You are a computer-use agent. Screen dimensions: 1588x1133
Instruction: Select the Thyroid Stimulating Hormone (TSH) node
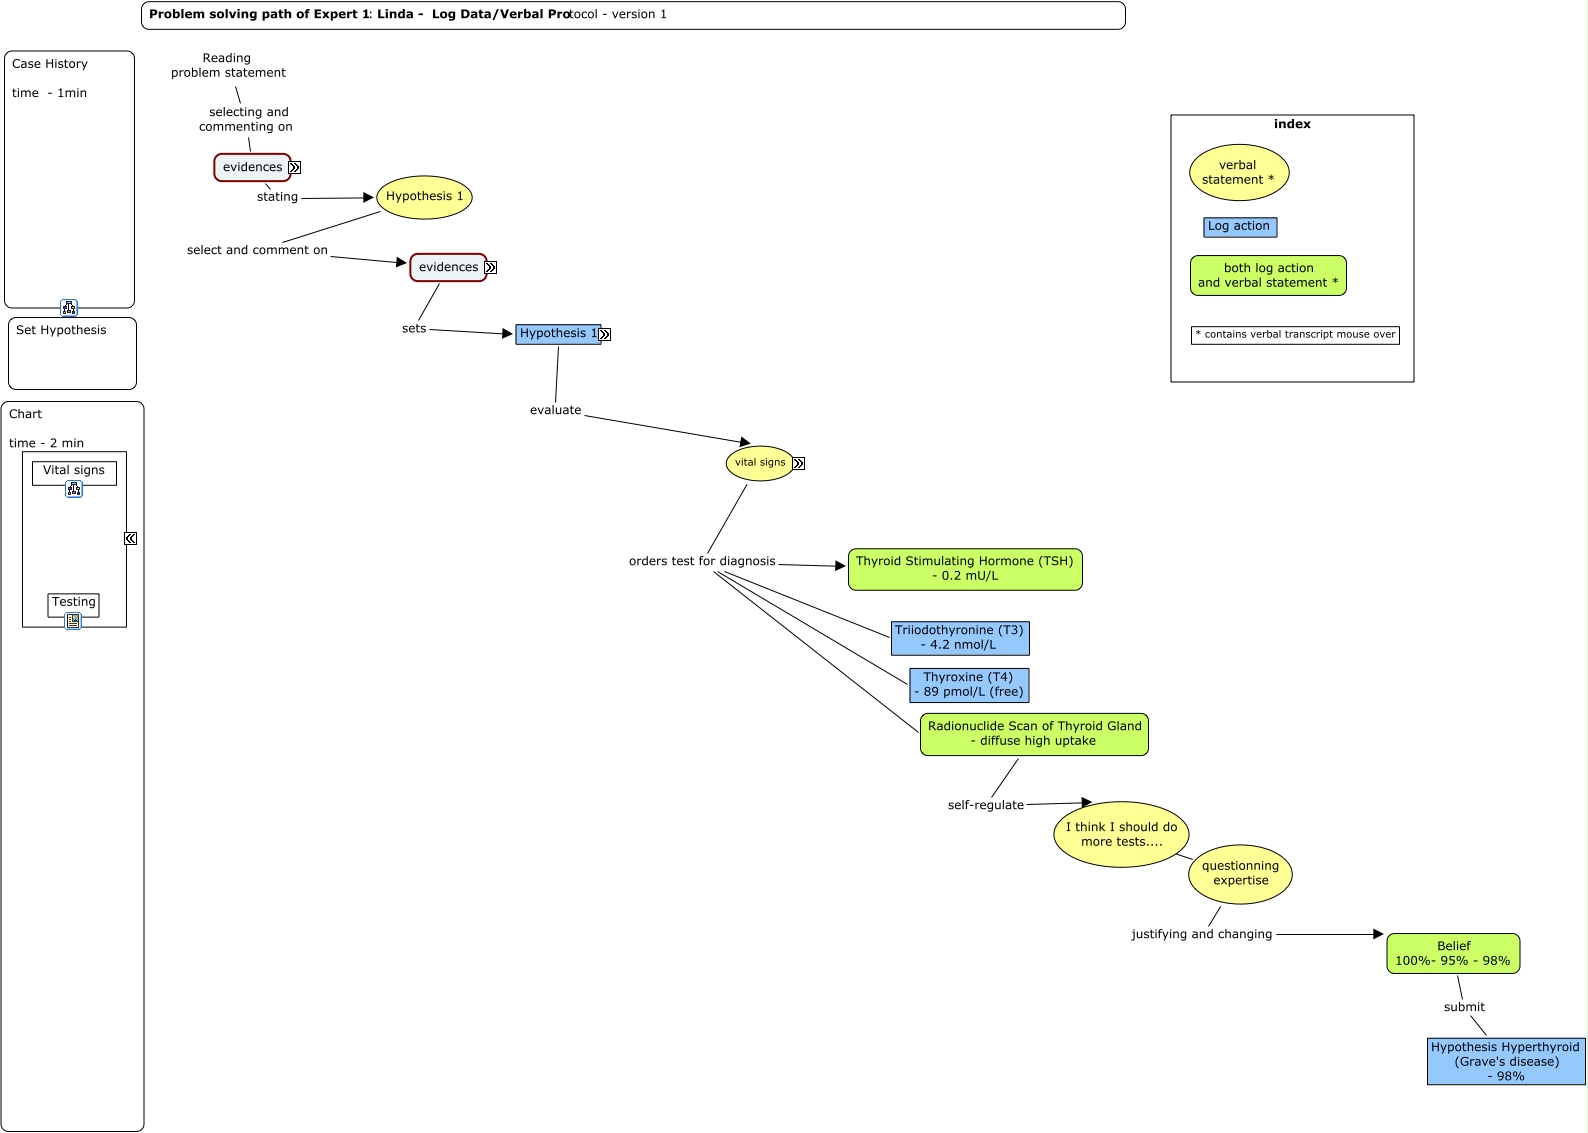click(964, 569)
